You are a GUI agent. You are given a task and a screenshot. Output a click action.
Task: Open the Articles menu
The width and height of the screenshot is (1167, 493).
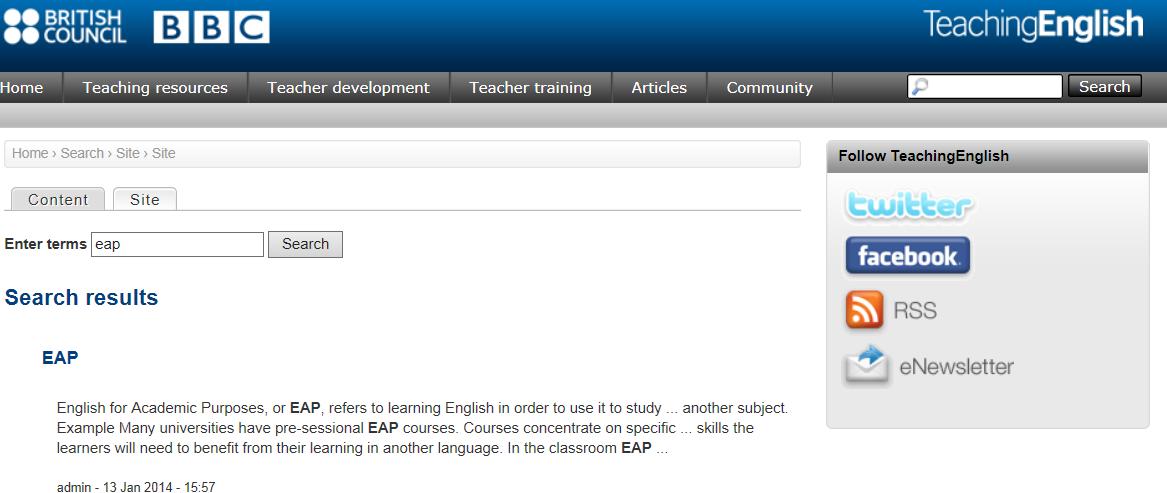pyautogui.click(x=659, y=88)
